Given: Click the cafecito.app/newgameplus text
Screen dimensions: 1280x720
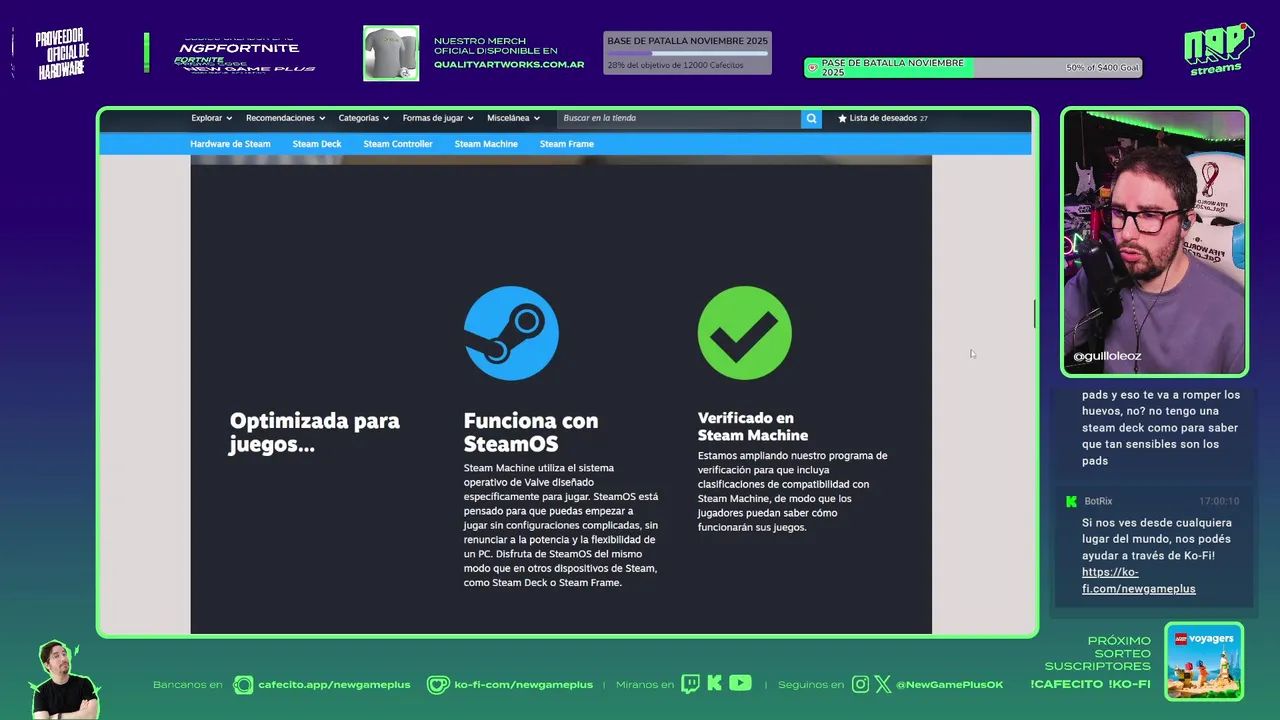Looking at the screenshot, I should [x=334, y=685].
